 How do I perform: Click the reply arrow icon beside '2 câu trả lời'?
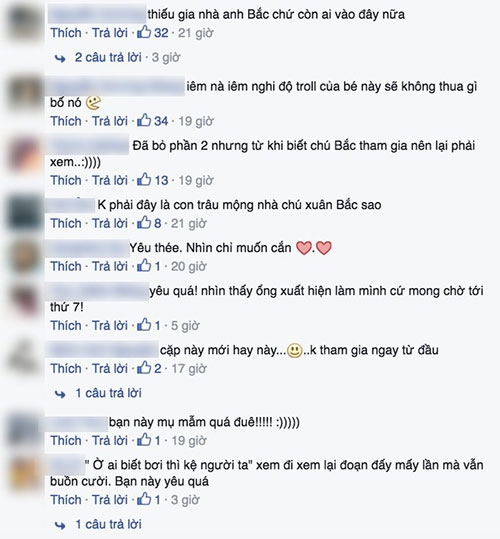click(60, 59)
